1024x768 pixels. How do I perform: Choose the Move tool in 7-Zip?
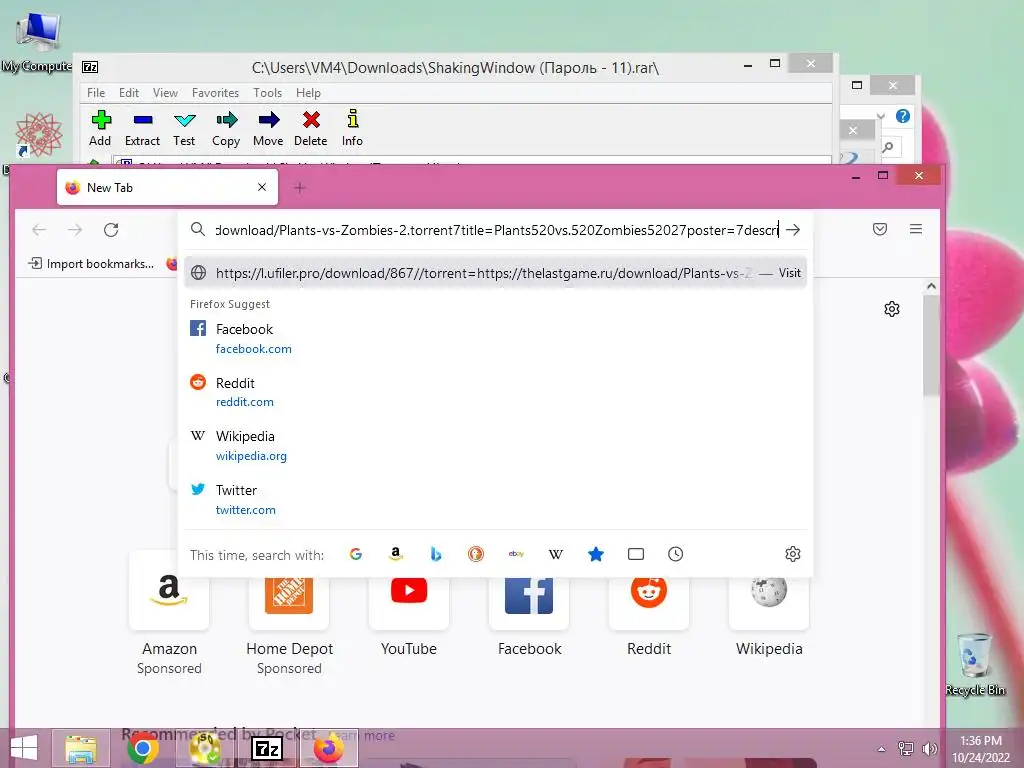click(268, 128)
